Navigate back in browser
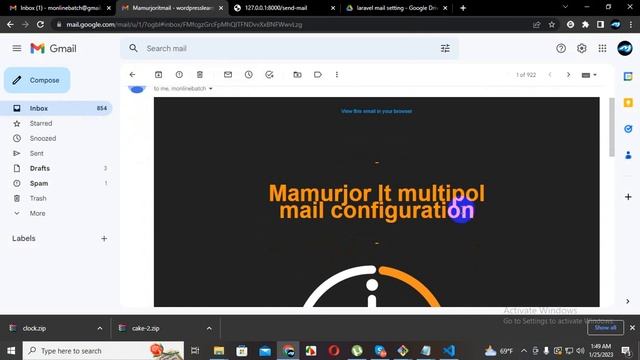The width and height of the screenshot is (640, 360). [x=10, y=24]
